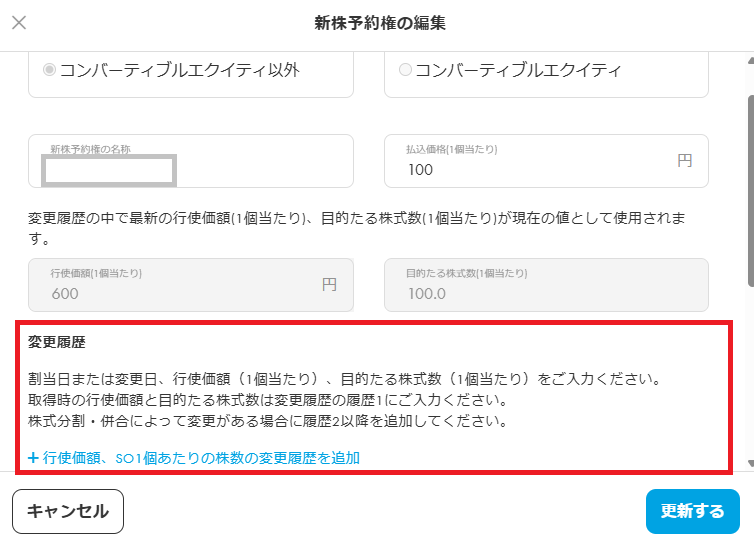754x549 pixels.
Task: Choose the コンバーティブルエクイティ radio option
Action: coord(405,70)
